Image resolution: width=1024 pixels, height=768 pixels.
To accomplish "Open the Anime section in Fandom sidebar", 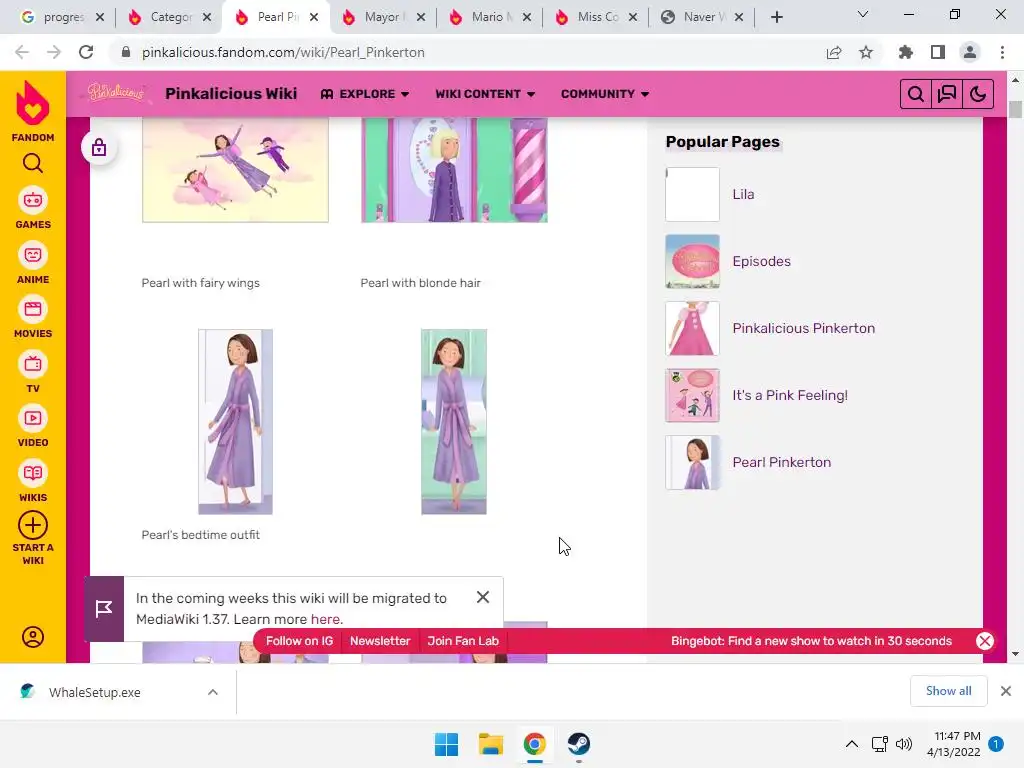I will 33,263.
